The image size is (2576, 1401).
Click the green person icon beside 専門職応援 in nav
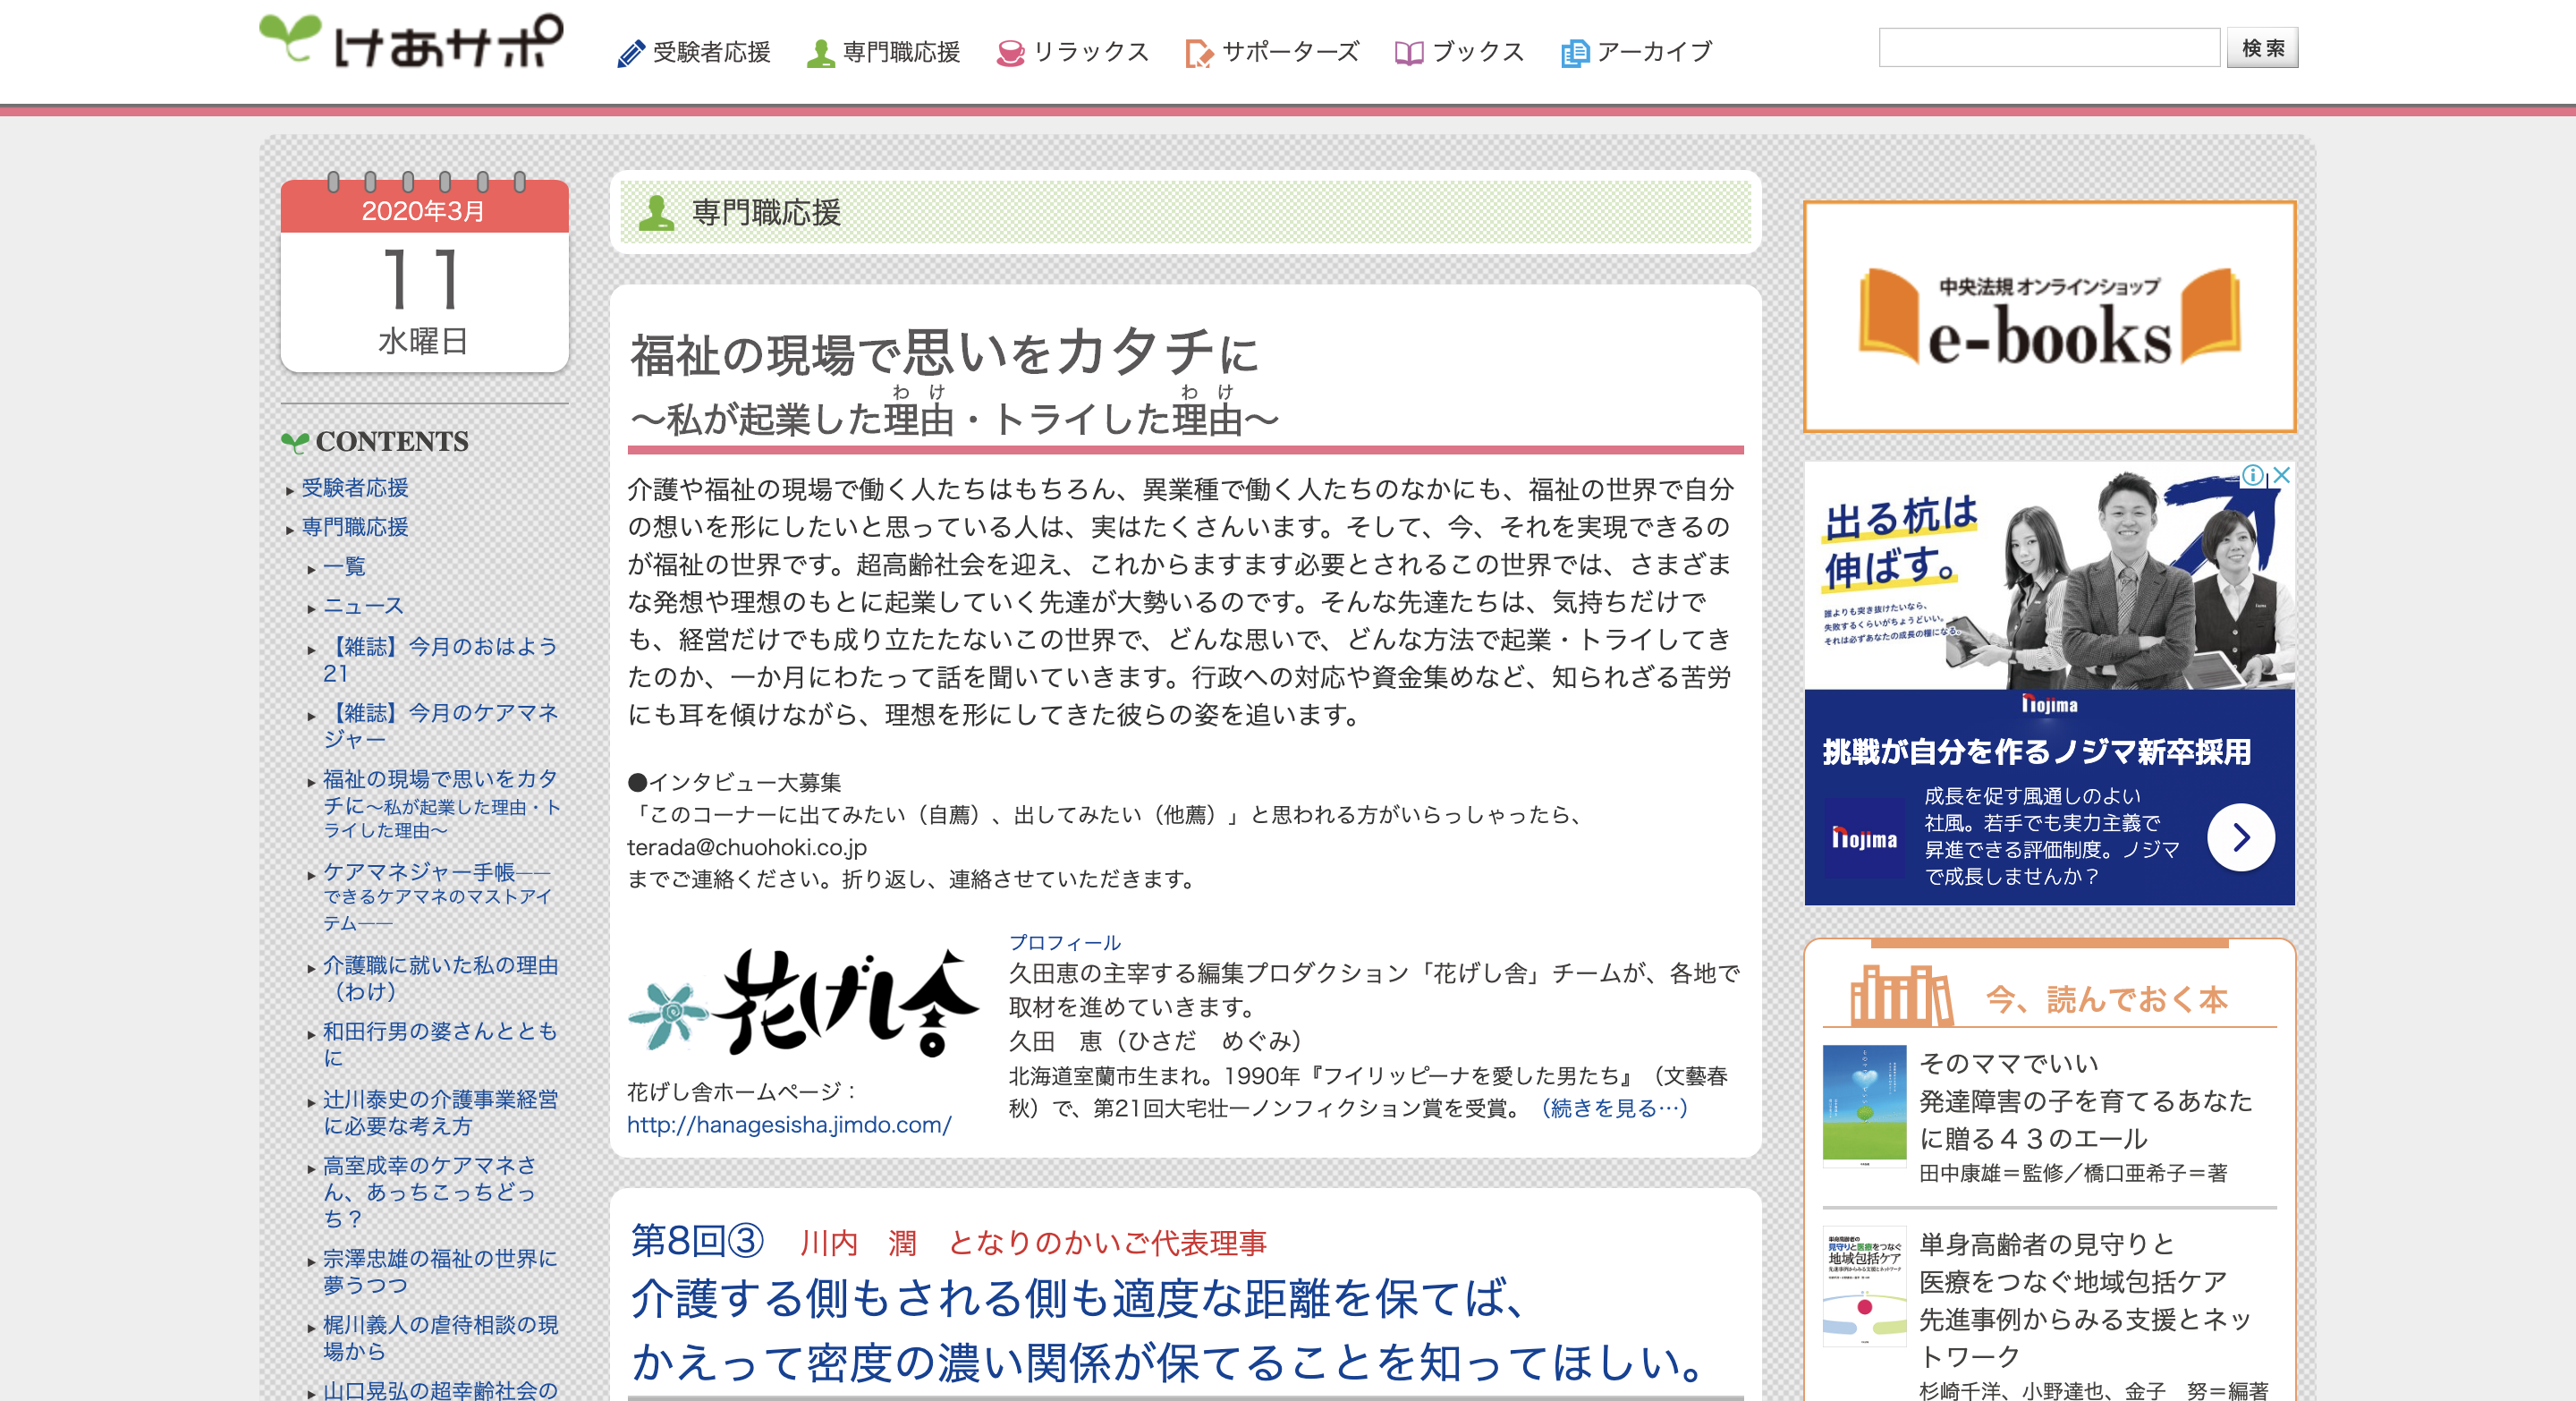click(820, 53)
